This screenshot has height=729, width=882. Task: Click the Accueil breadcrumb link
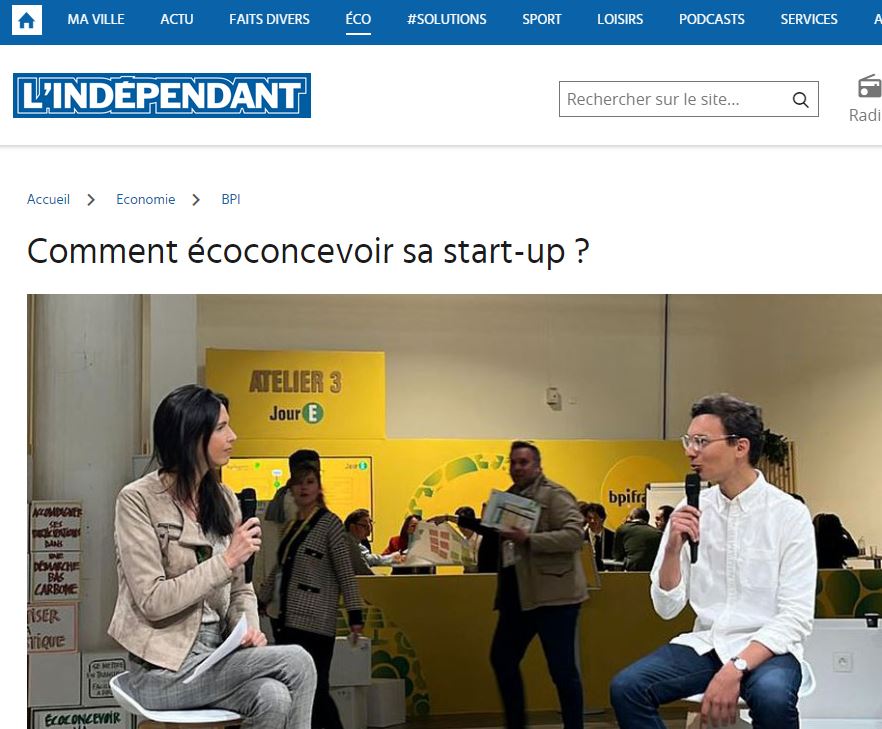point(48,200)
